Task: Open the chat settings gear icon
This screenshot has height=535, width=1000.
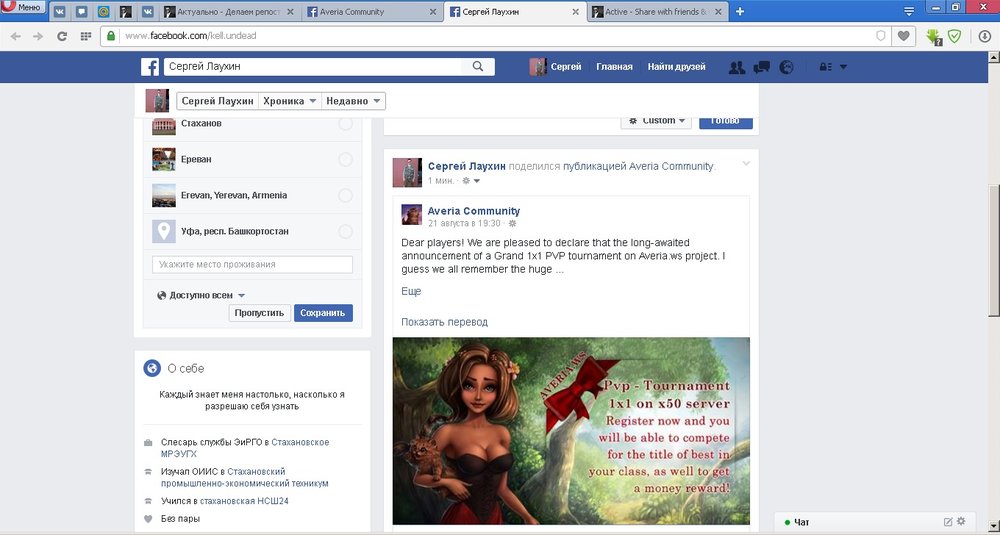Action: pos(961,522)
